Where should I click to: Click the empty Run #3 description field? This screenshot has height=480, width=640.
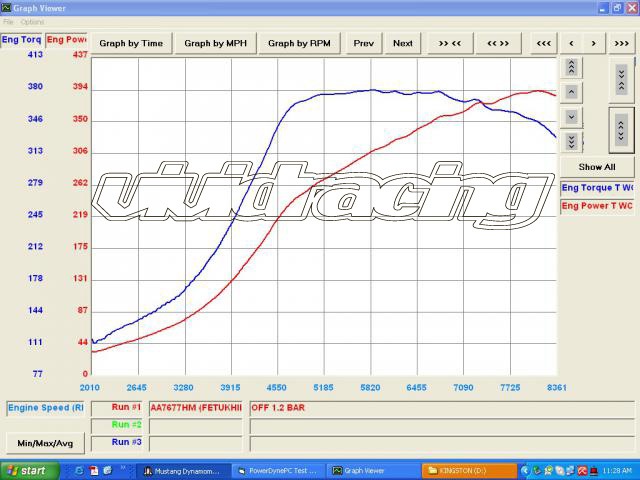pos(442,444)
